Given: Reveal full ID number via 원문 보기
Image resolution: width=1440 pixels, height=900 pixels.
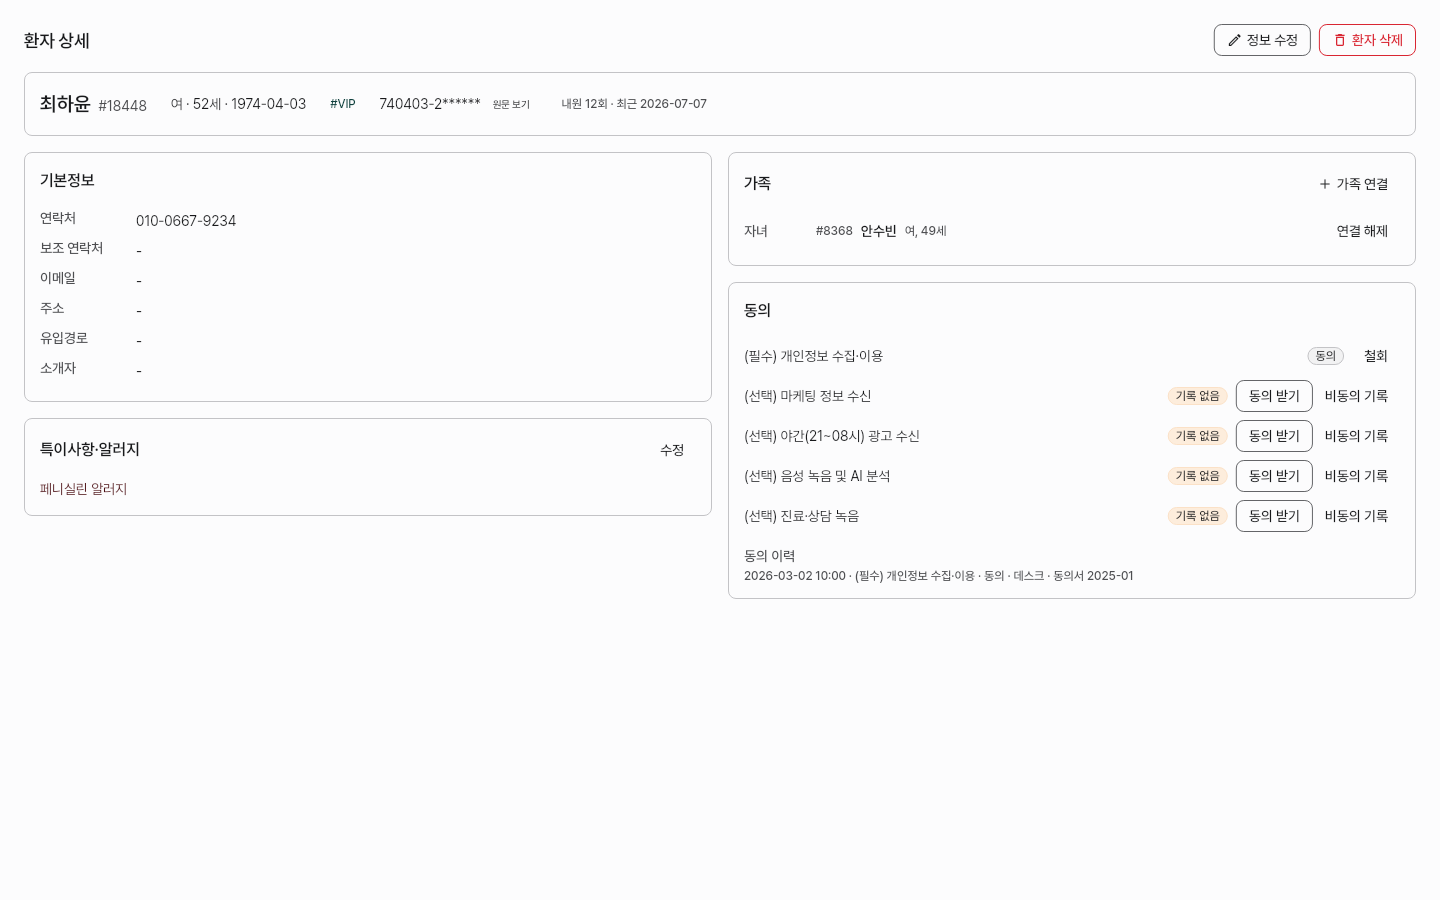Looking at the screenshot, I should pyautogui.click(x=511, y=104).
